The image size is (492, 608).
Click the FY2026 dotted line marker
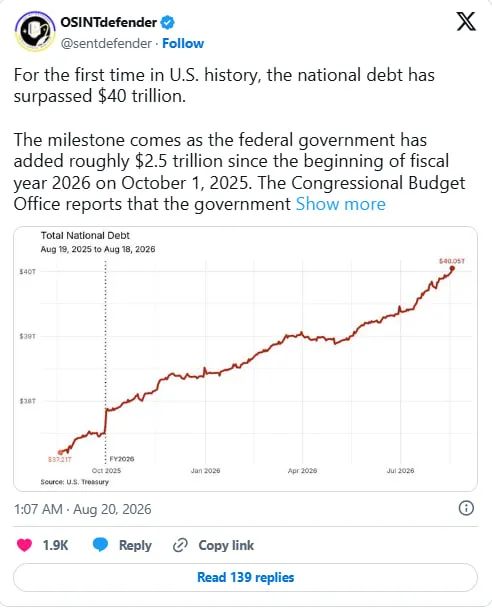coord(105,361)
